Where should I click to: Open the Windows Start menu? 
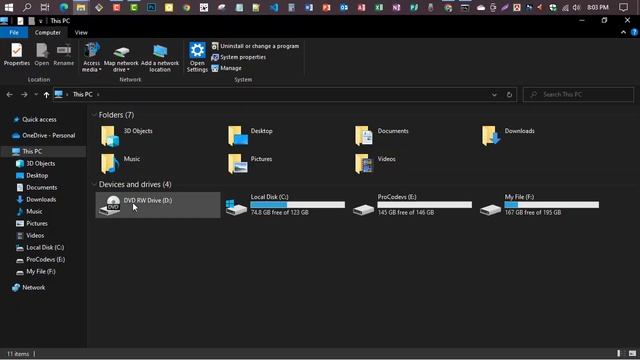point(9,7)
